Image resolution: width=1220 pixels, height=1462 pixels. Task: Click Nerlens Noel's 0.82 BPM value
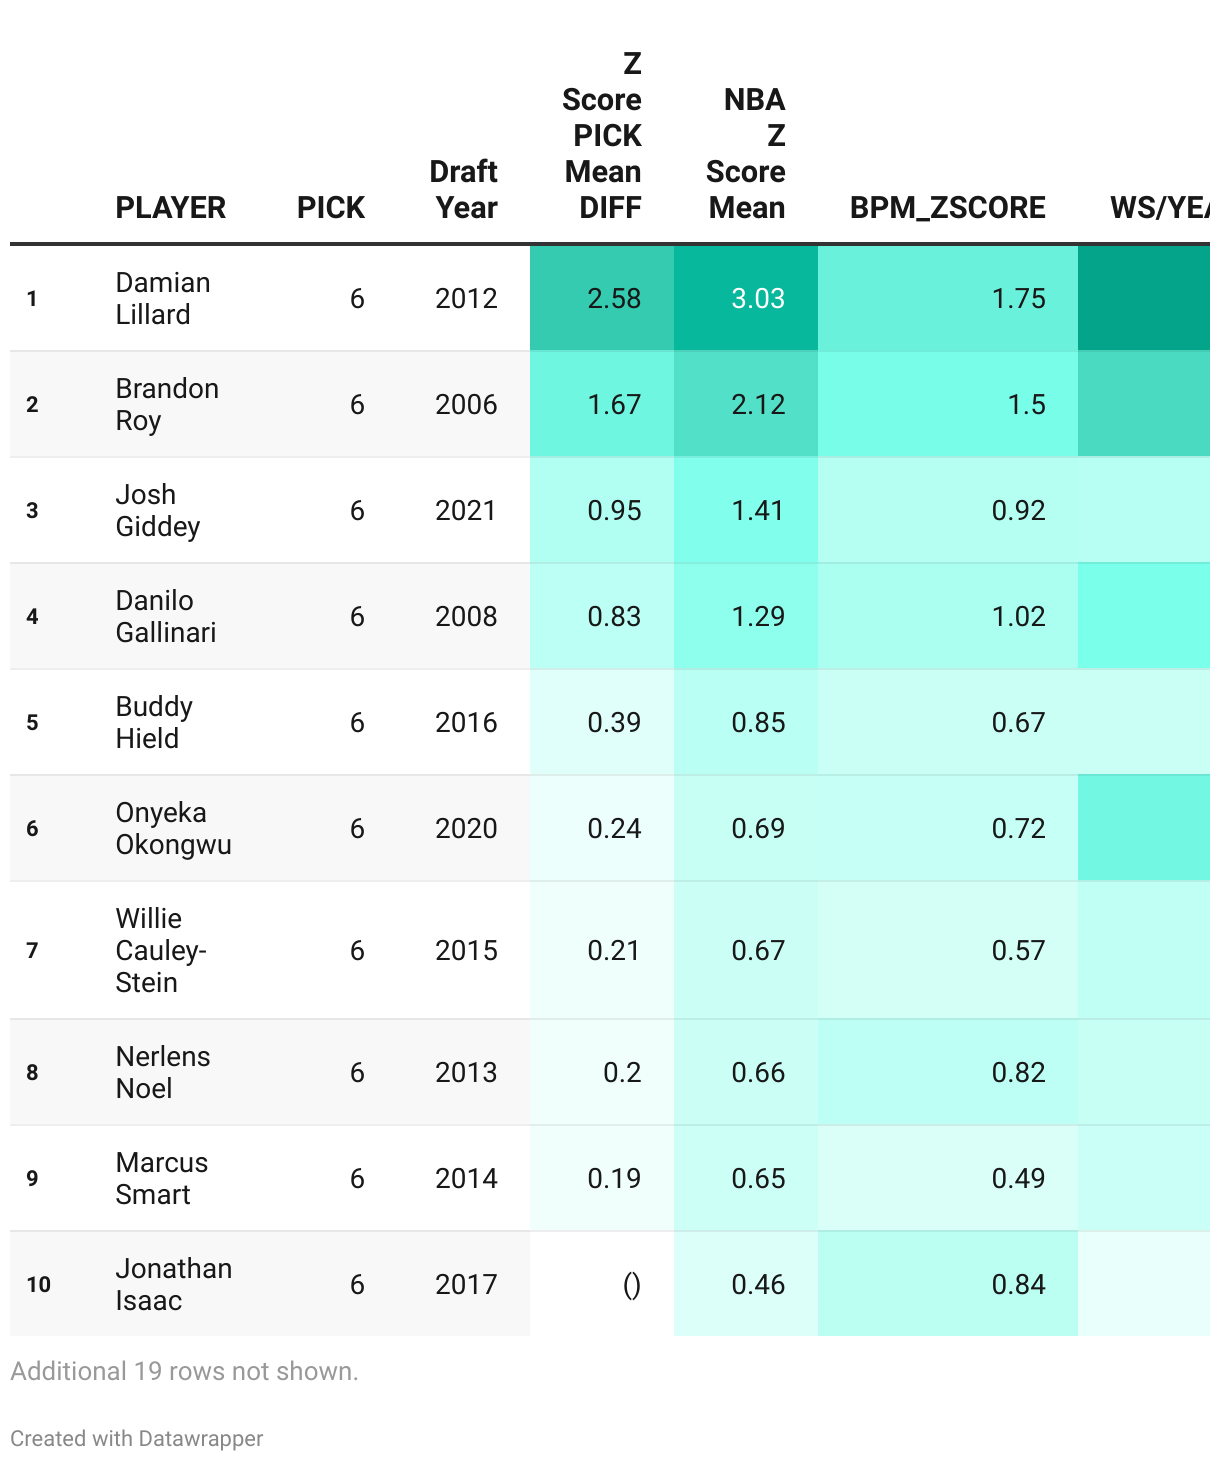(x=1018, y=1072)
